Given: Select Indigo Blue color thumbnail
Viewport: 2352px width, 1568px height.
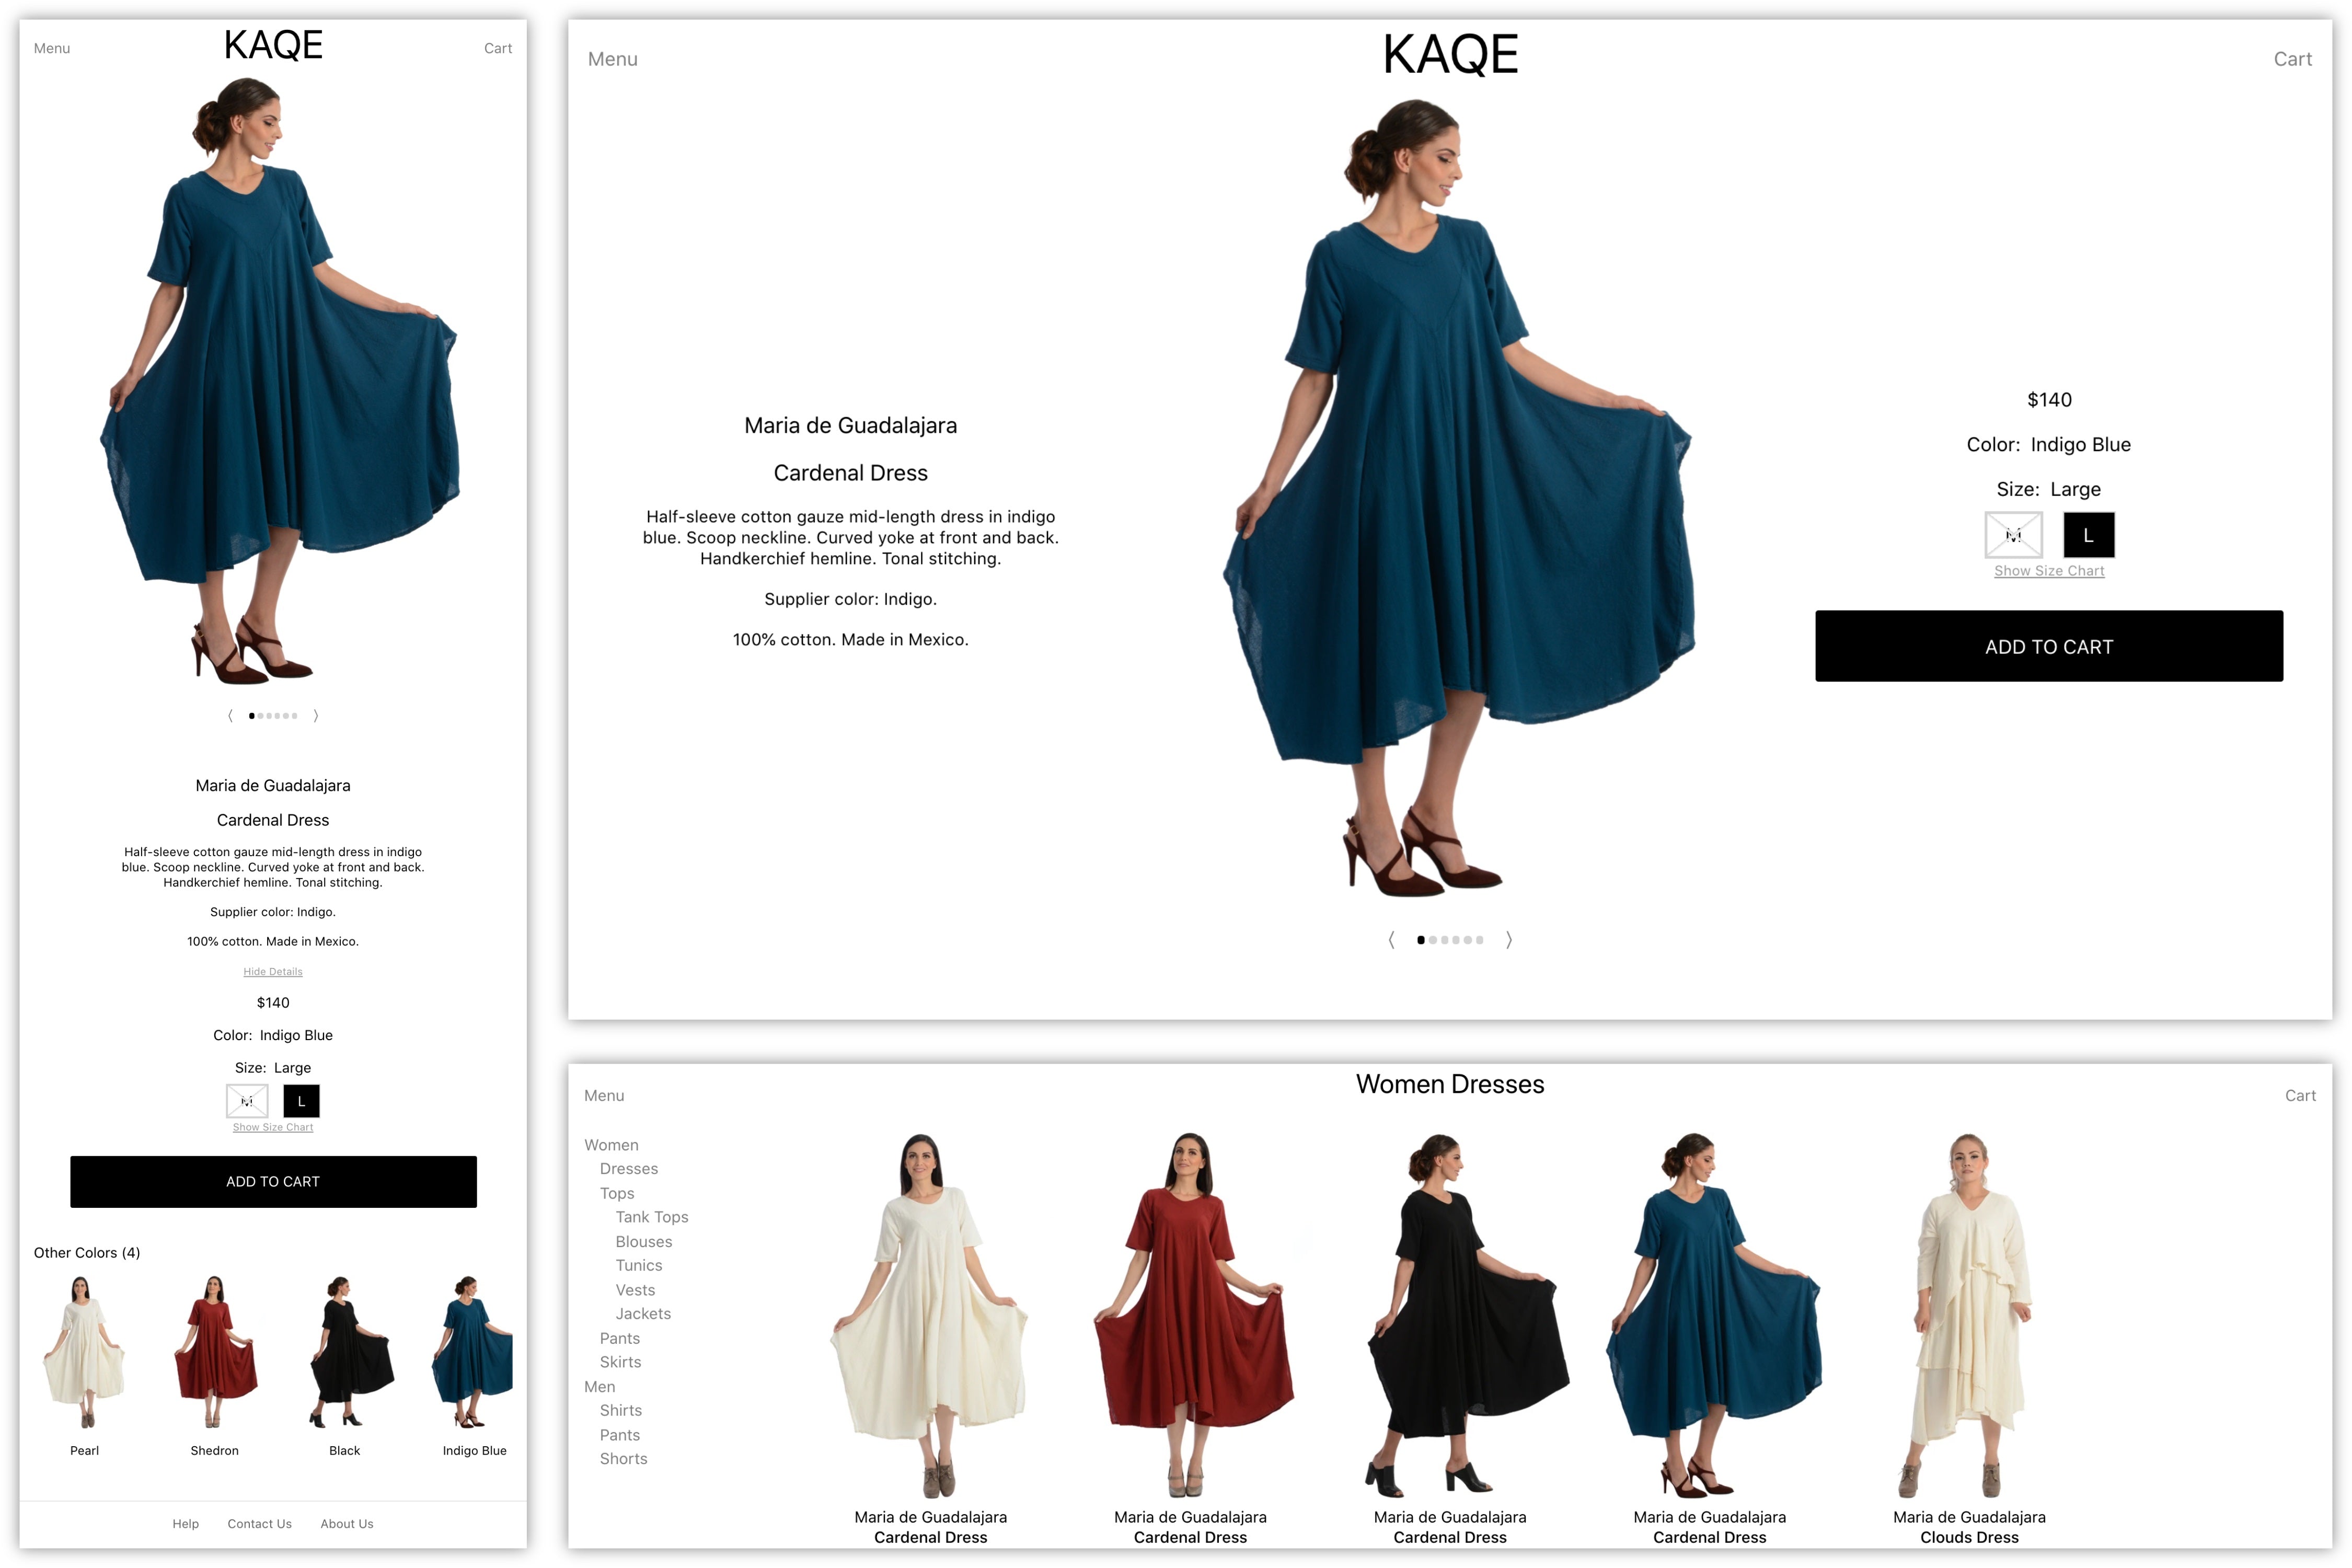Looking at the screenshot, I should click(x=472, y=1352).
